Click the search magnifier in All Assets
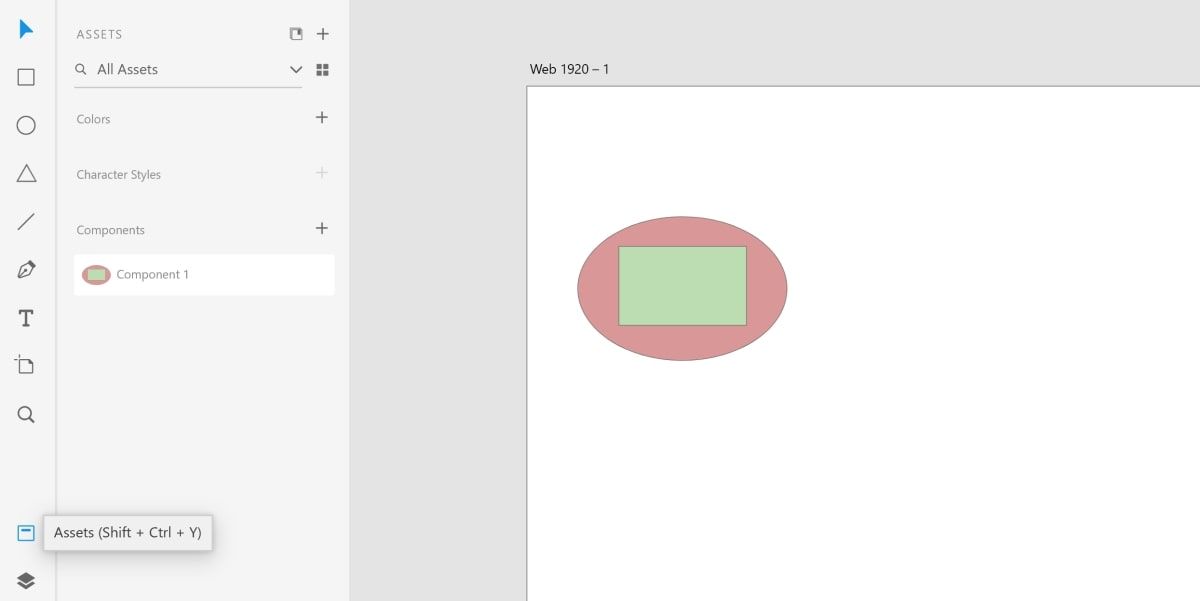The width and height of the screenshot is (1200, 601). coord(82,70)
